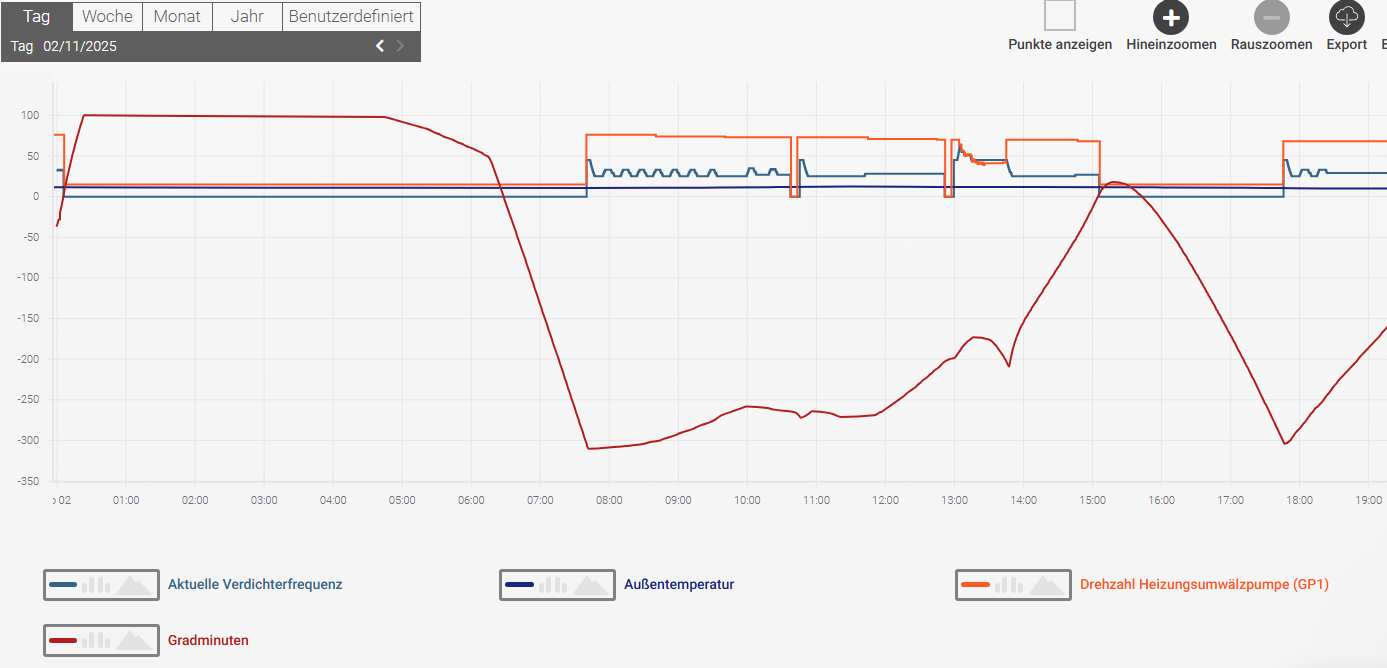Open the Benutzerdefiniert date range tab
The width and height of the screenshot is (1387, 668).
[351, 17]
